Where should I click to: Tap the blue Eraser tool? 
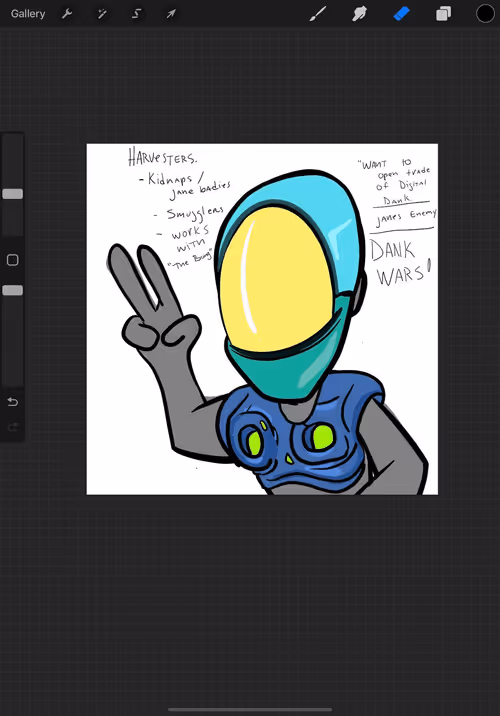click(401, 14)
